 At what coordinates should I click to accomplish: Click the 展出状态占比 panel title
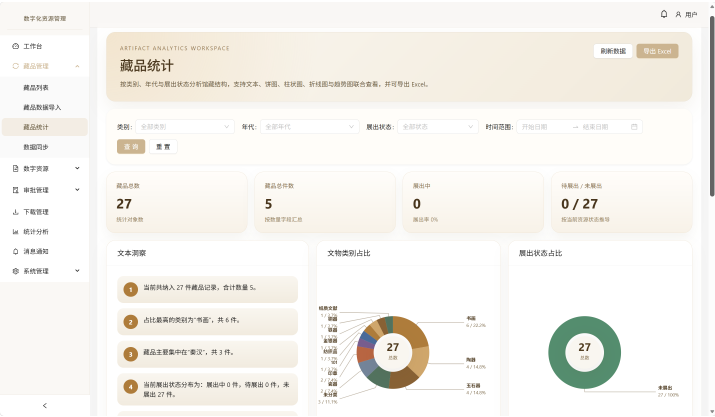540,253
